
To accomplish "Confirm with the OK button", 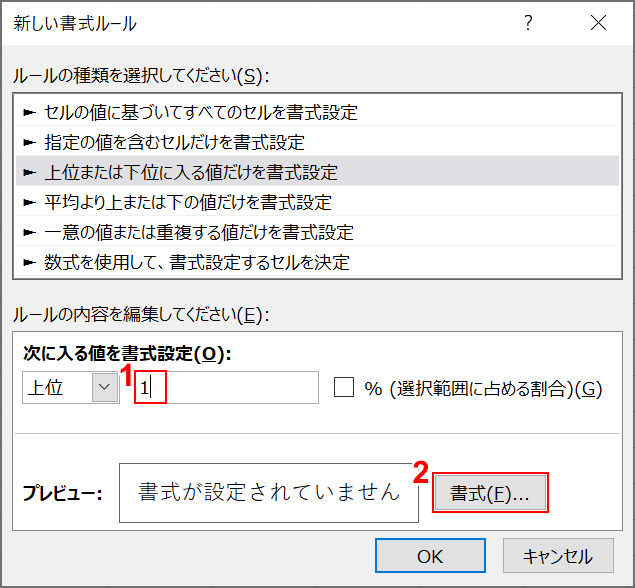I will (x=430, y=556).
